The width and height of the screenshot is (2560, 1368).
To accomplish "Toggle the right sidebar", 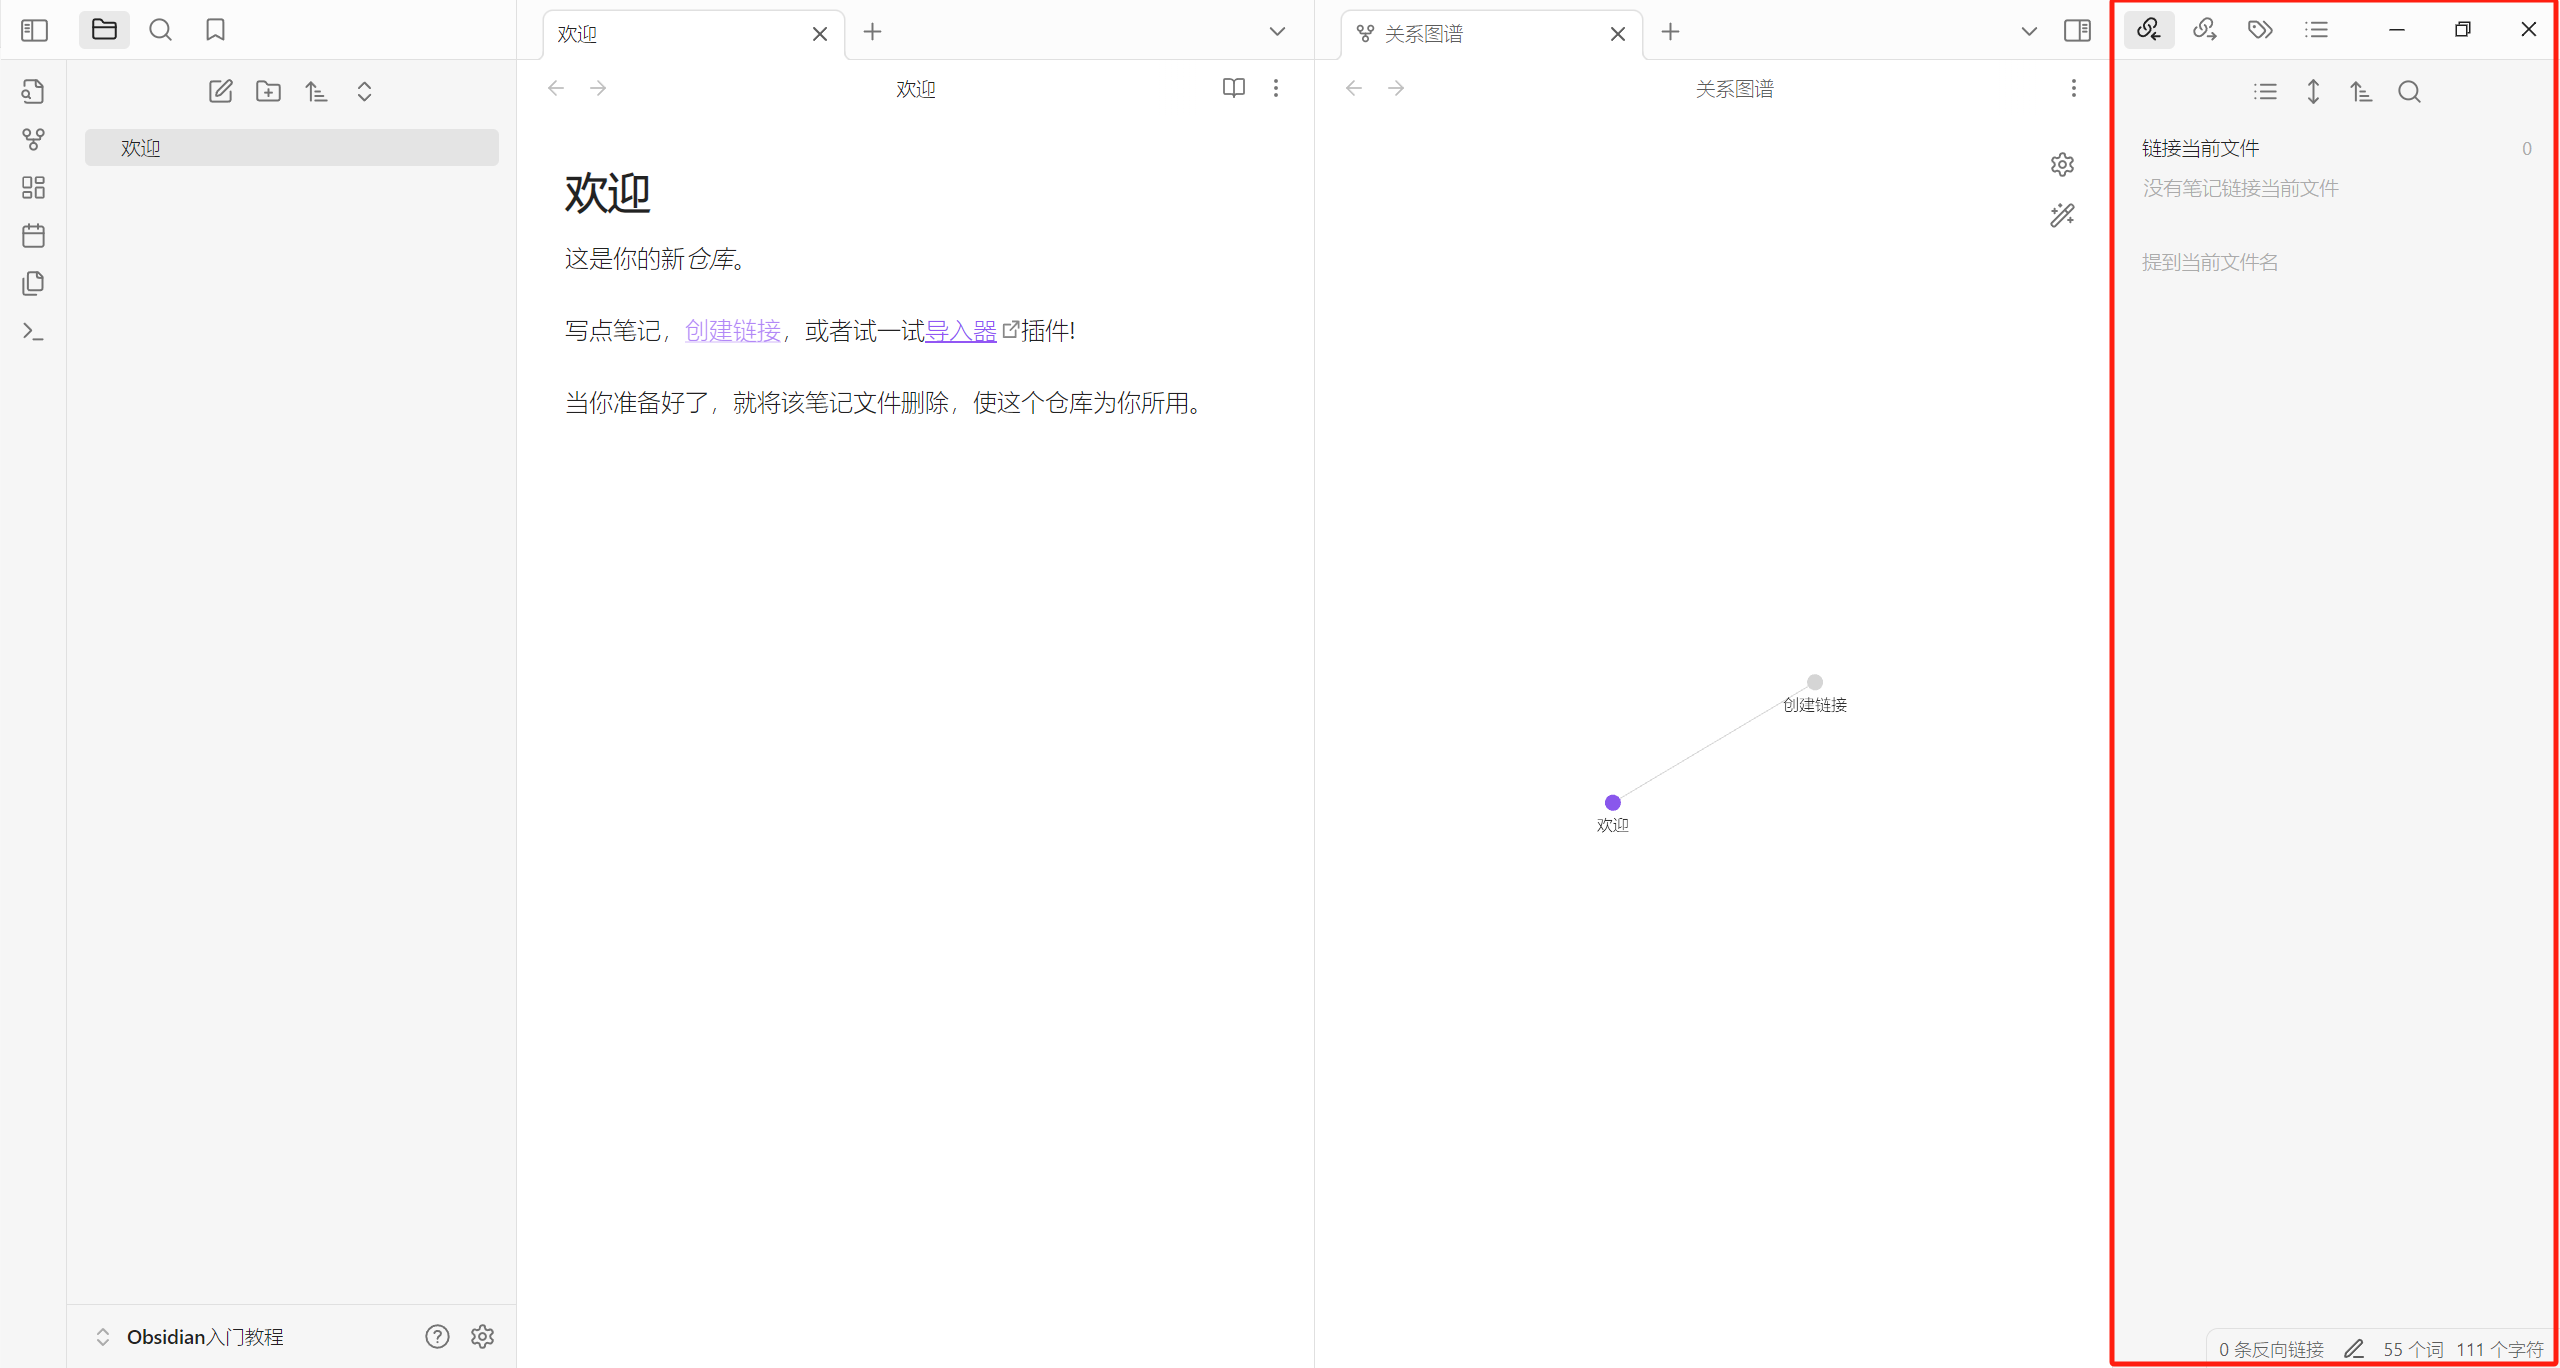I will 2077,30.
